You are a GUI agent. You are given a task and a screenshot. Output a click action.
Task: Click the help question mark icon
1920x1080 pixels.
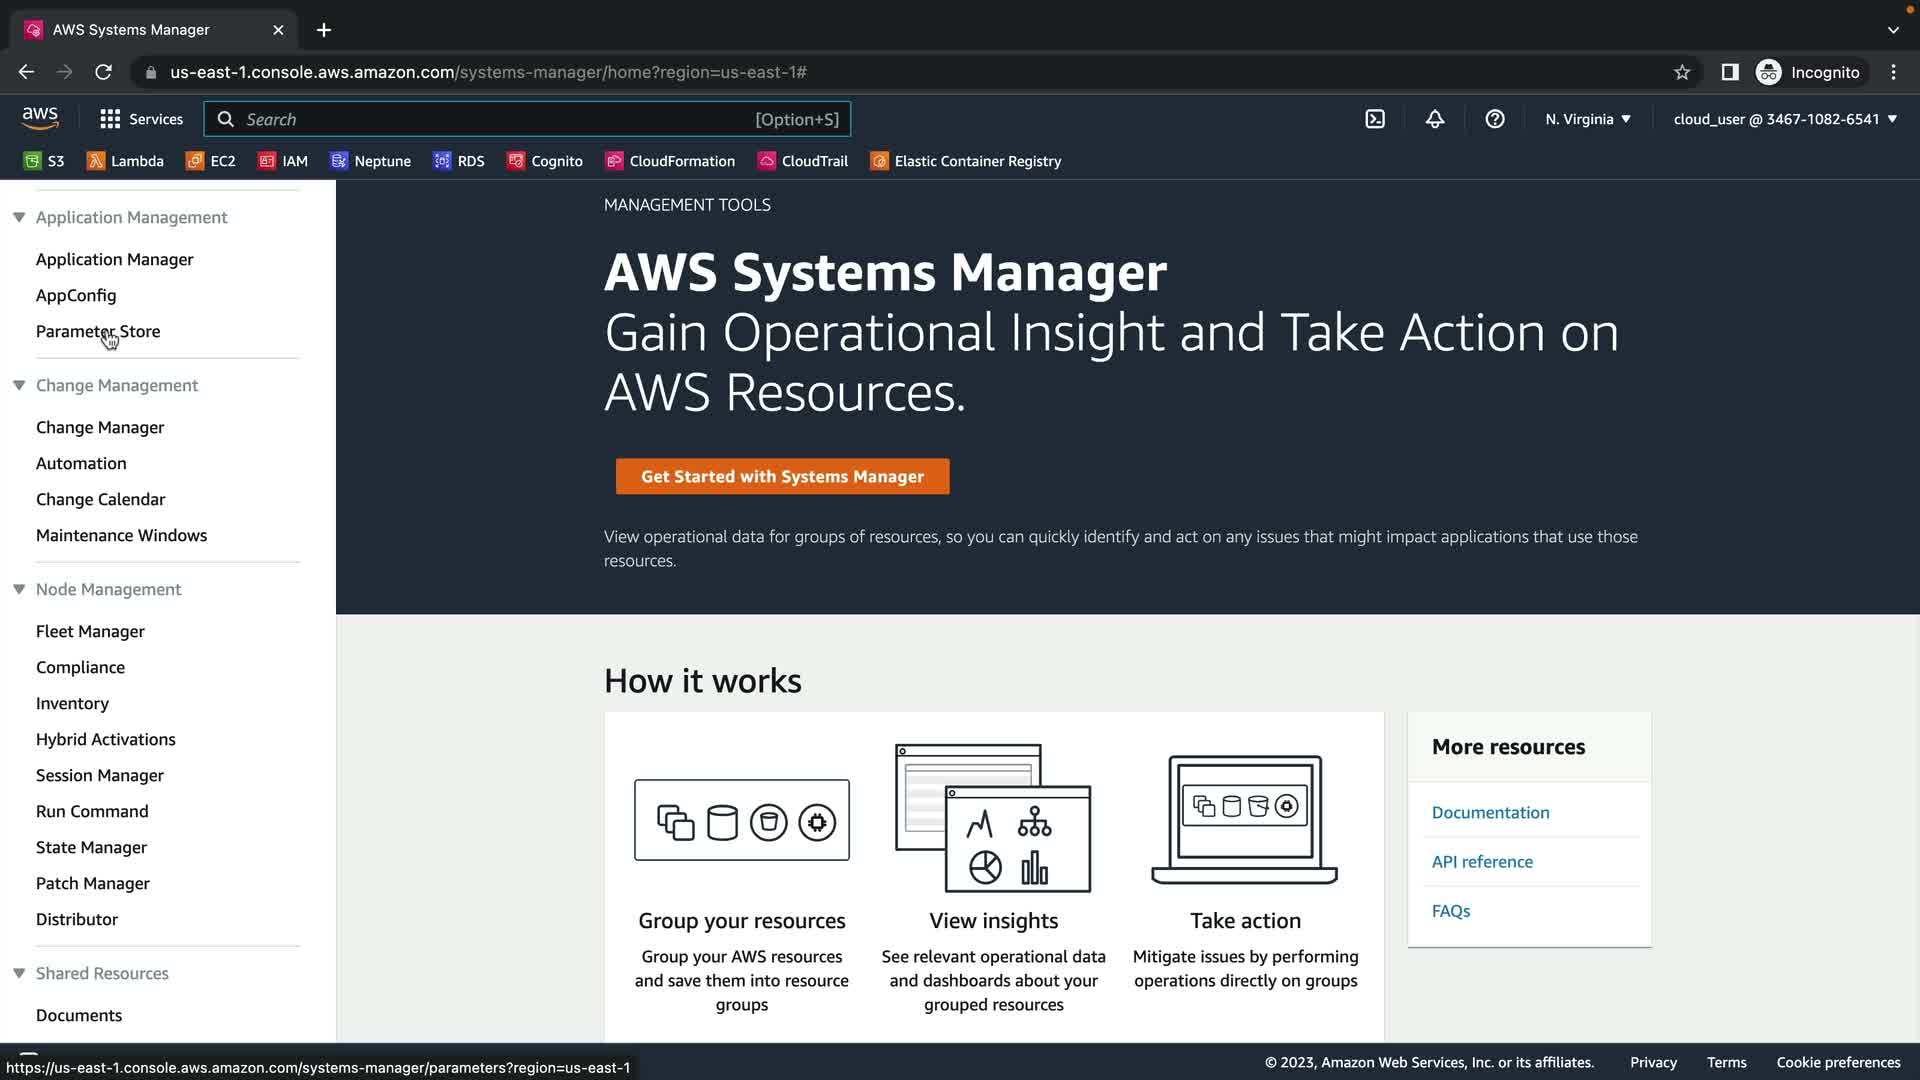click(x=1494, y=119)
